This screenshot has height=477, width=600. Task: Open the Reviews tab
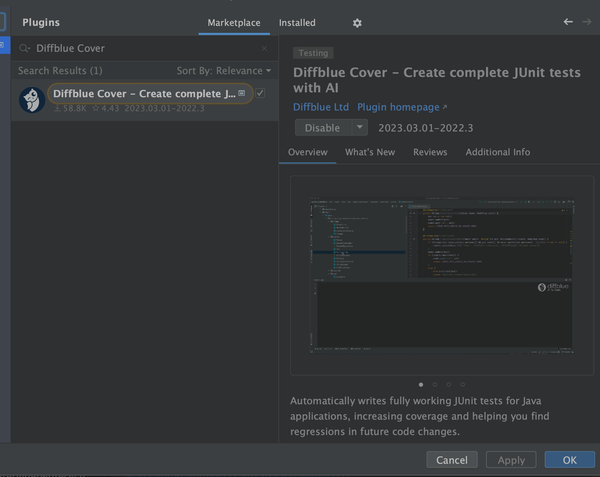tap(430, 152)
